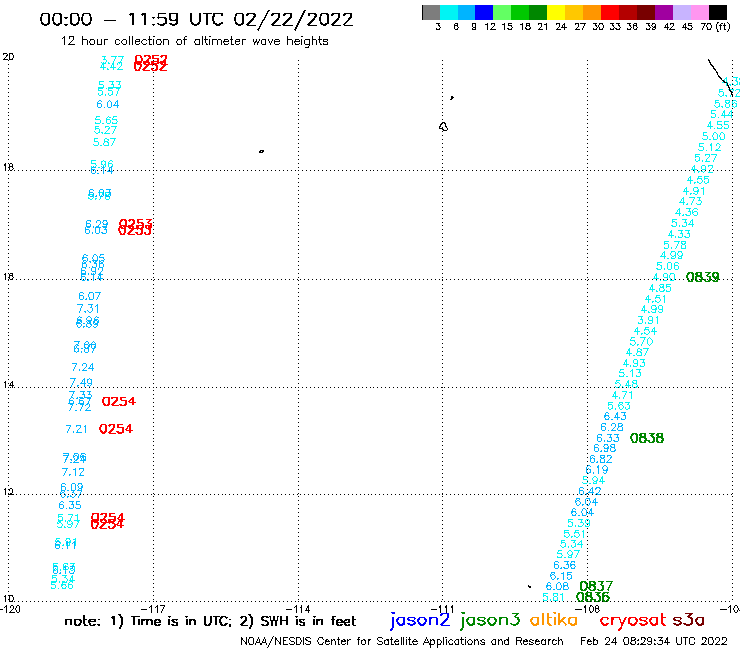This screenshot has height=650, width=740.
Task: Click the longitude axis label "-117"
Action: pos(153,609)
